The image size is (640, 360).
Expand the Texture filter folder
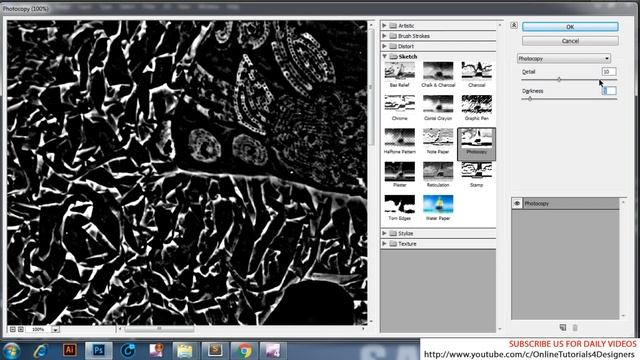pyautogui.click(x=384, y=244)
